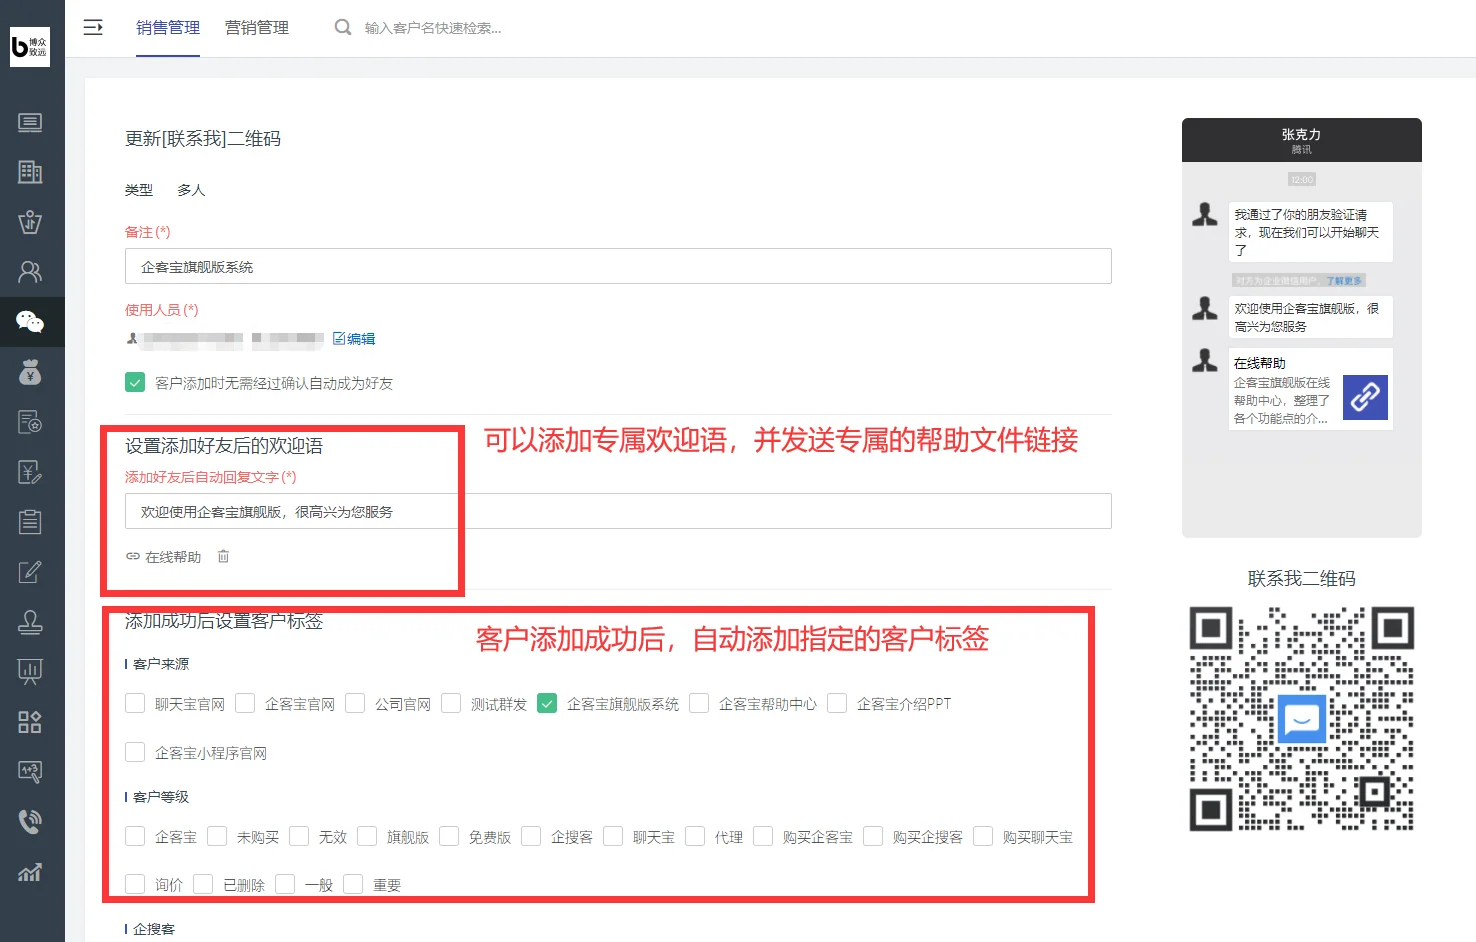Image resolution: width=1476 pixels, height=942 pixels.
Task: Delete the 在线帮助 link with trash icon
Action: [223, 556]
